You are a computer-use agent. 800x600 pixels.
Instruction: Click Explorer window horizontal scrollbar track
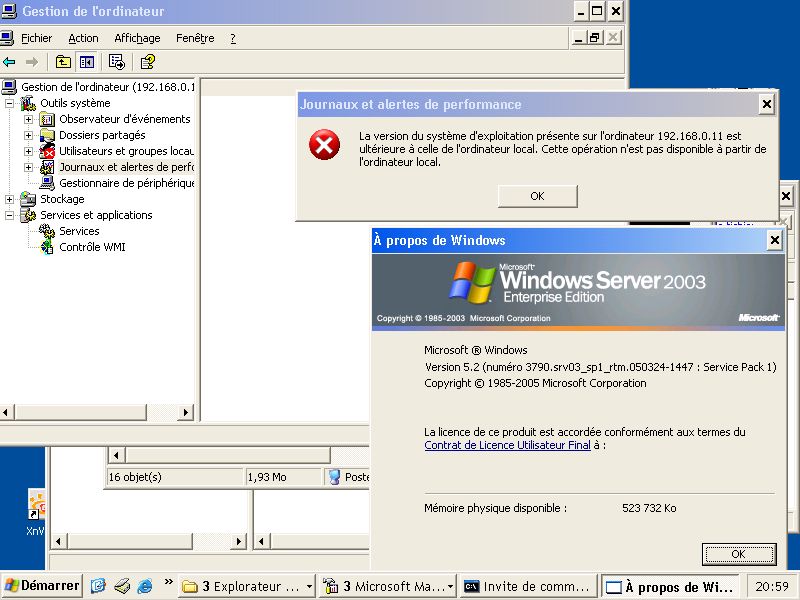coord(349,455)
